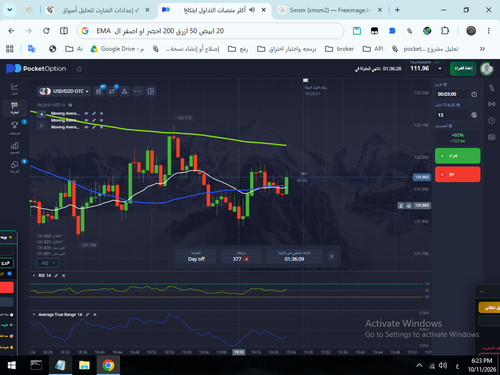Screen dimensions: 500x375
Task: Open the Ai bookmarks folder
Action: pos(74,49)
